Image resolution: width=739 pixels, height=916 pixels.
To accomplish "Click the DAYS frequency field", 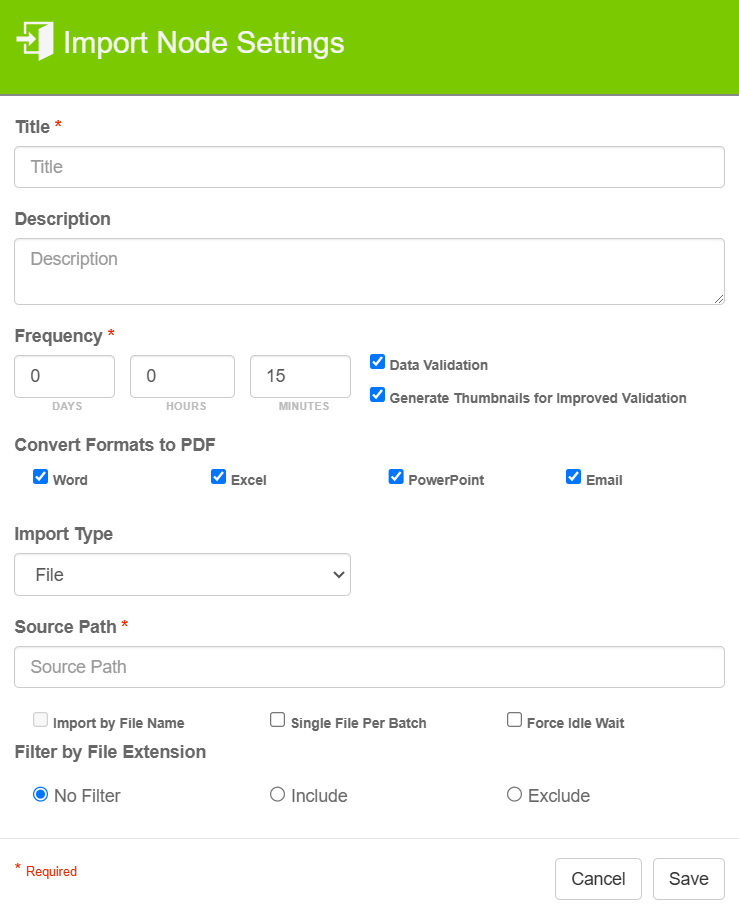I will pyautogui.click(x=64, y=376).
